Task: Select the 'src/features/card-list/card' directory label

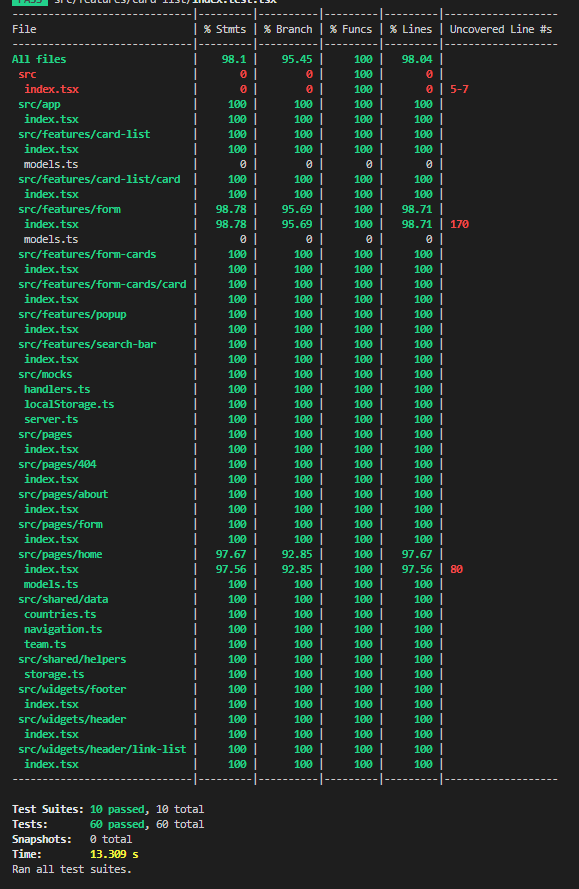Action: pyautogui.click(x=99, y=179)
